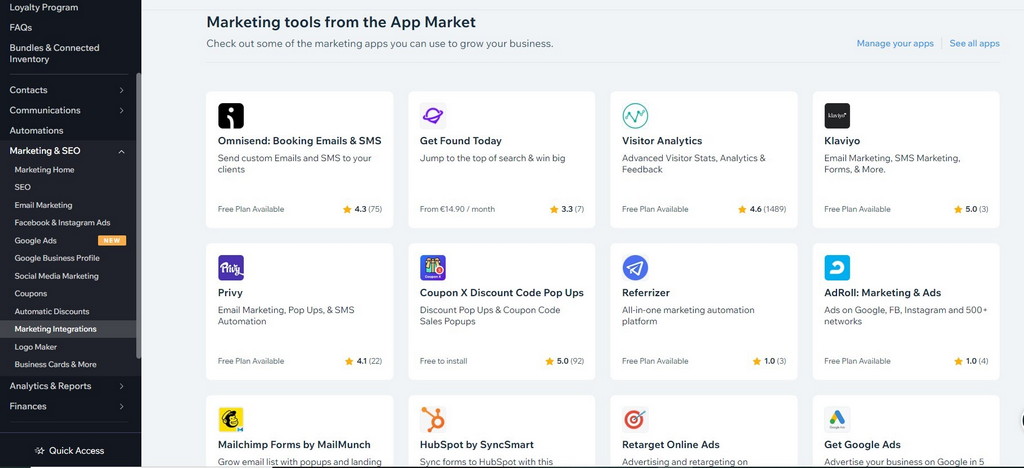Click the Klaviyo app icon
Screen dimensions: 1024x468
pyautogui.click(x=837, y=116)
